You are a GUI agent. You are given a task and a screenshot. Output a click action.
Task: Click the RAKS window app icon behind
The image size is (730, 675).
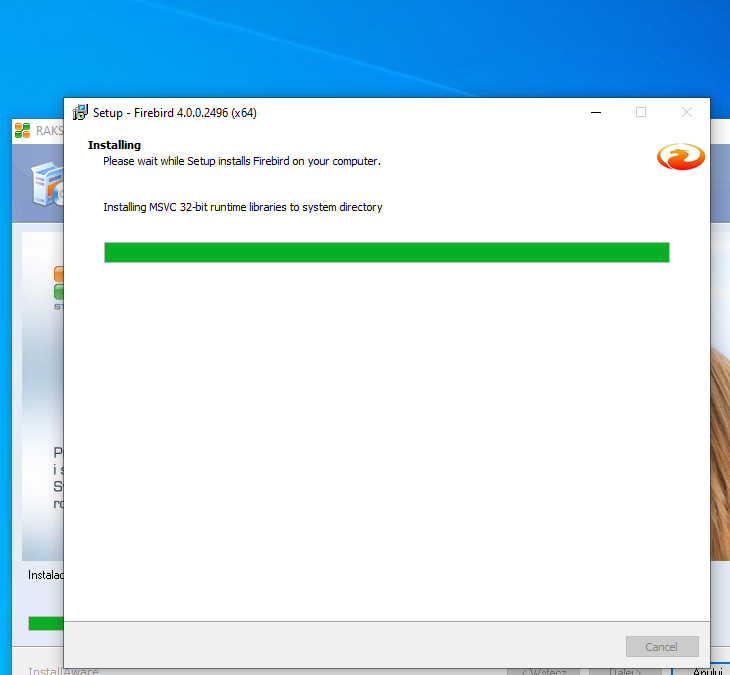click(x=22, y=130)
